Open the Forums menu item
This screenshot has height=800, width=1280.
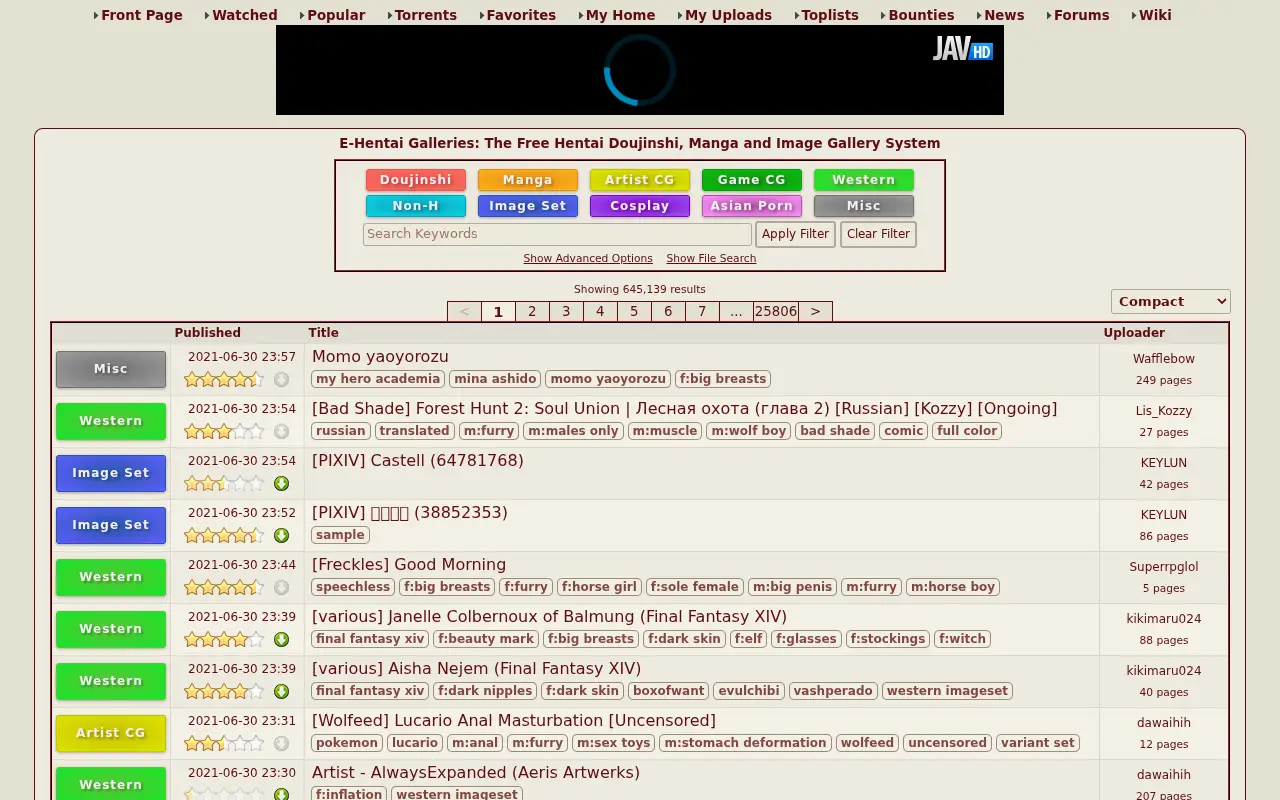1082,15
